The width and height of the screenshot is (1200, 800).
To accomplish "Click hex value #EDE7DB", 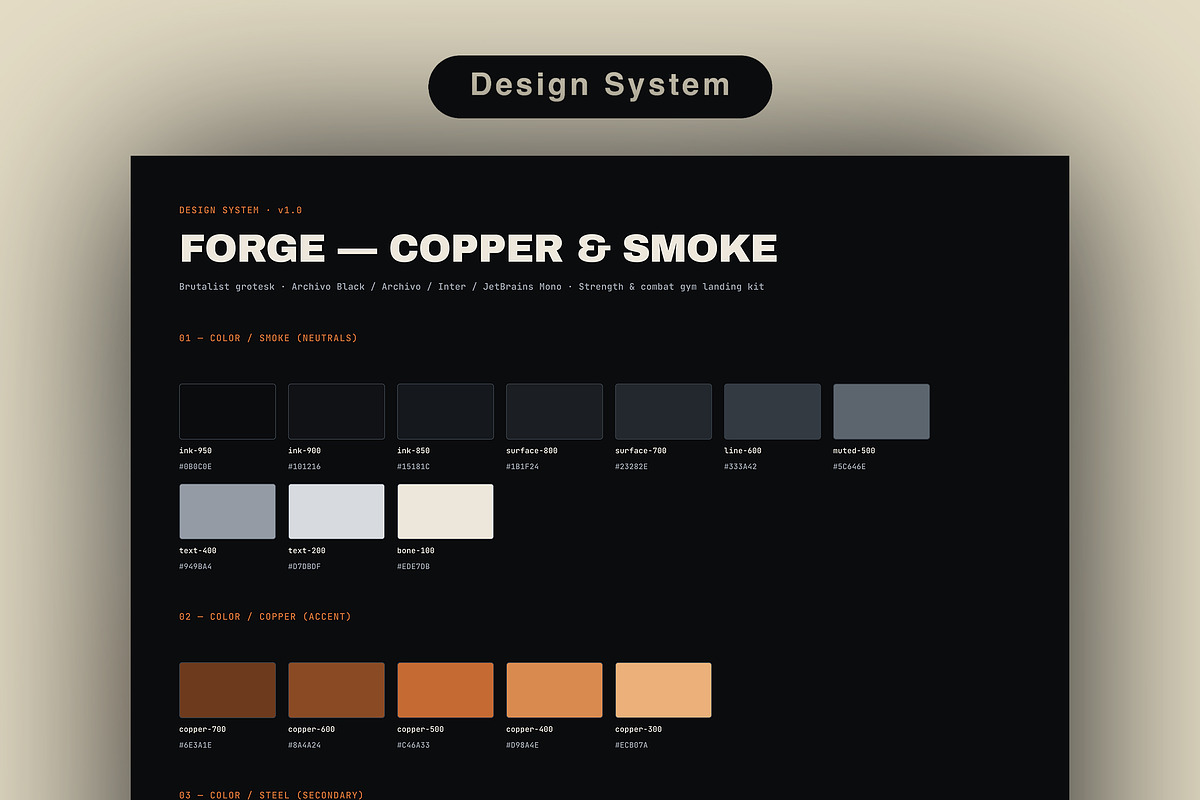I will [413, 567].
